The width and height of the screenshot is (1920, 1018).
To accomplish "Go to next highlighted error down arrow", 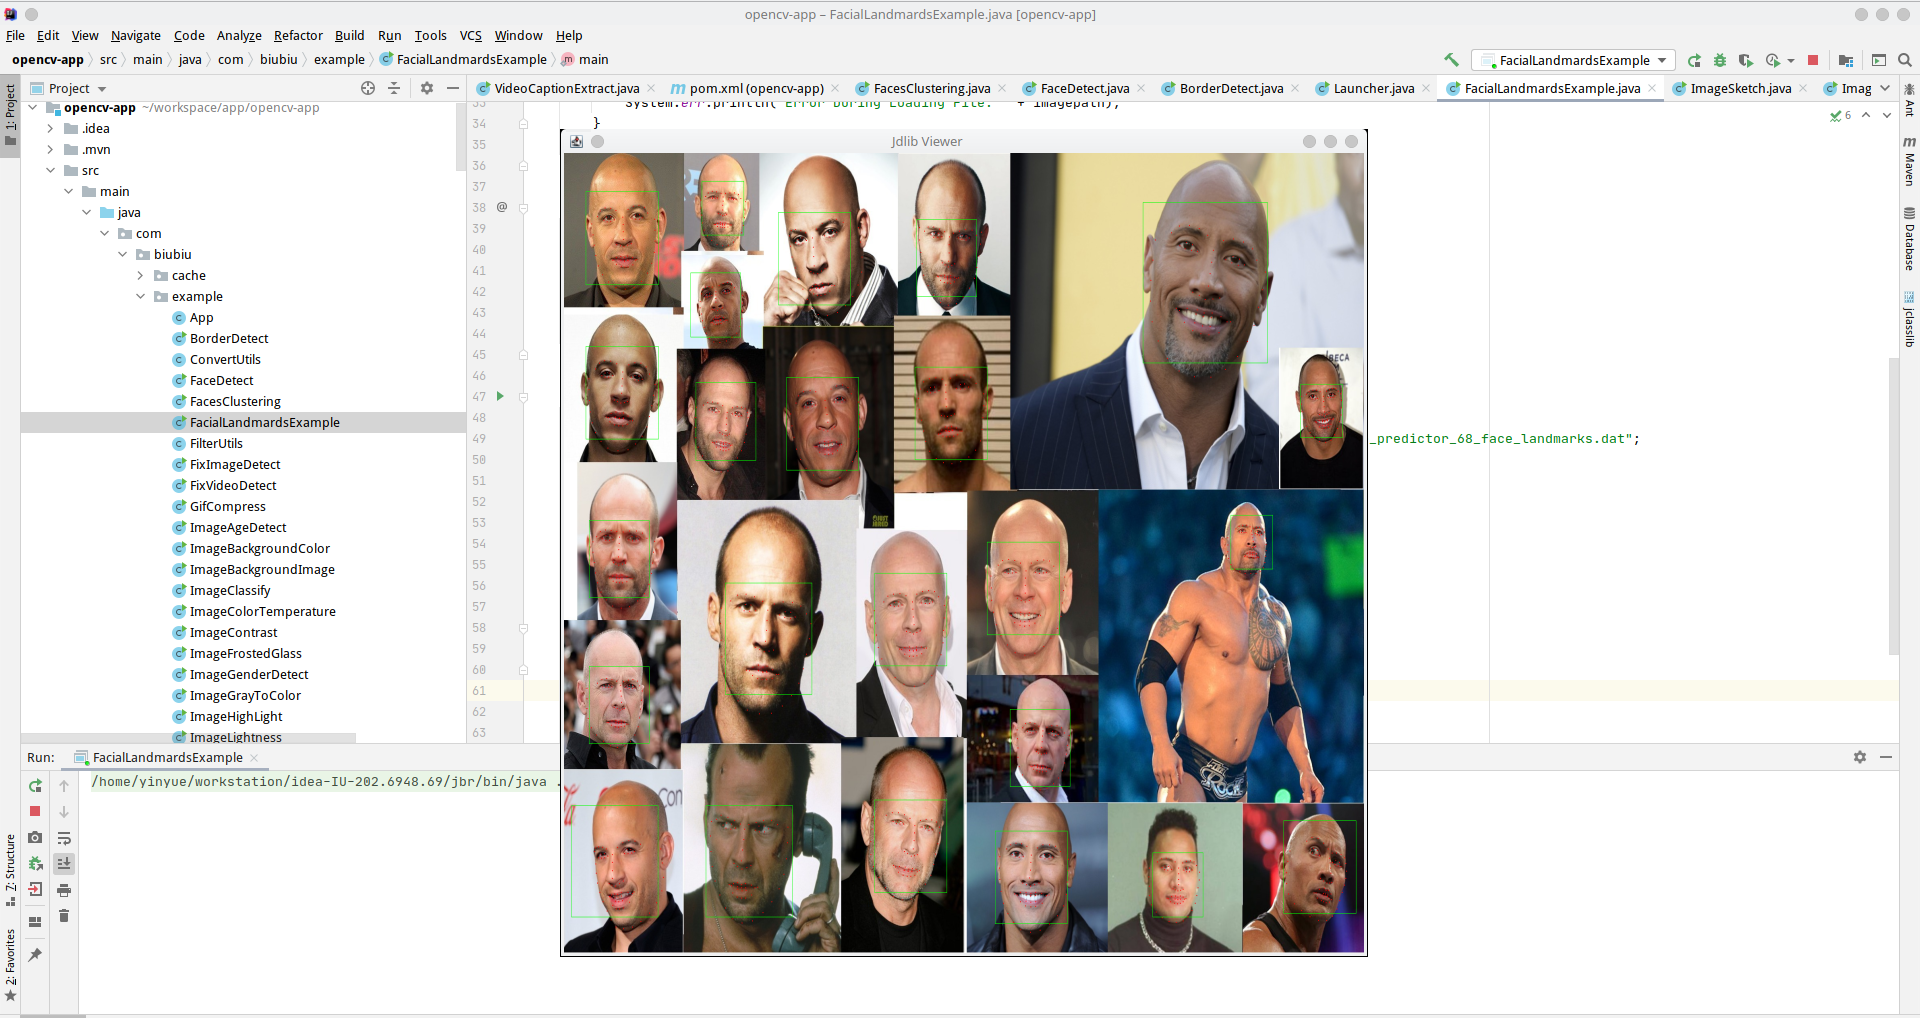I will (1887, 116).
